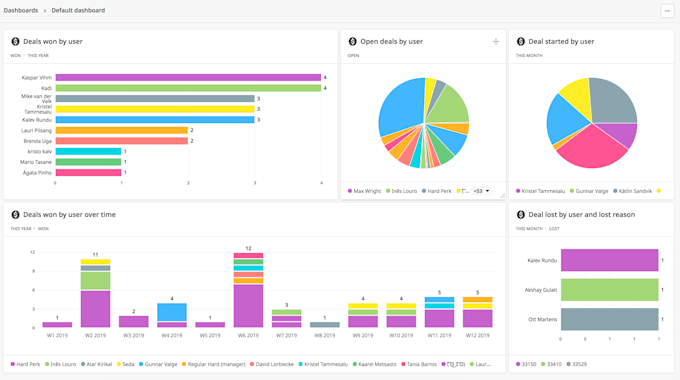Image resolution: width=680 pixels, height=380 pixels.
Task: Click the resize corner of Open deals by user widget
Action: click(502, 196)
